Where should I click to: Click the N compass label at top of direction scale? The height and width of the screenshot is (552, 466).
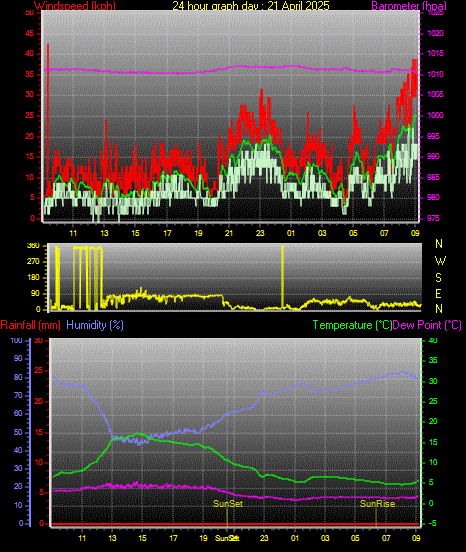(439, 244)
